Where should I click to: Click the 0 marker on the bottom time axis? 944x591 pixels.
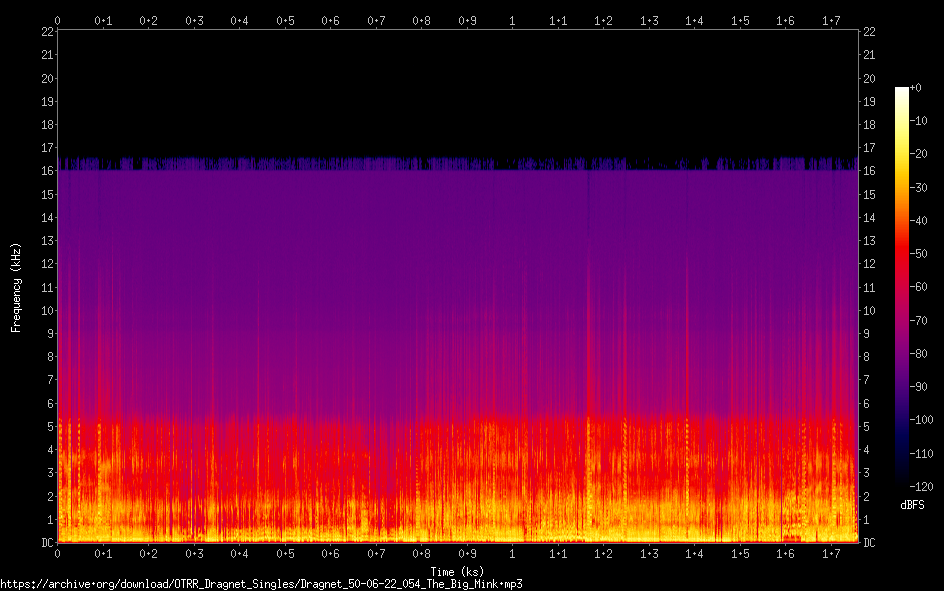[58, 553]
